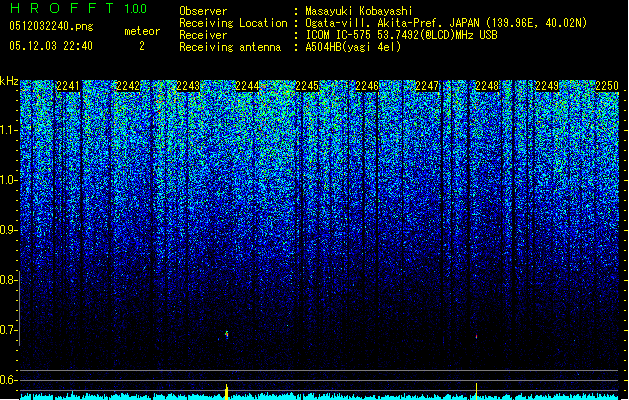Click the 2249 time marker
This screenshot has width=629, height=400.
(x=547, y=86)
